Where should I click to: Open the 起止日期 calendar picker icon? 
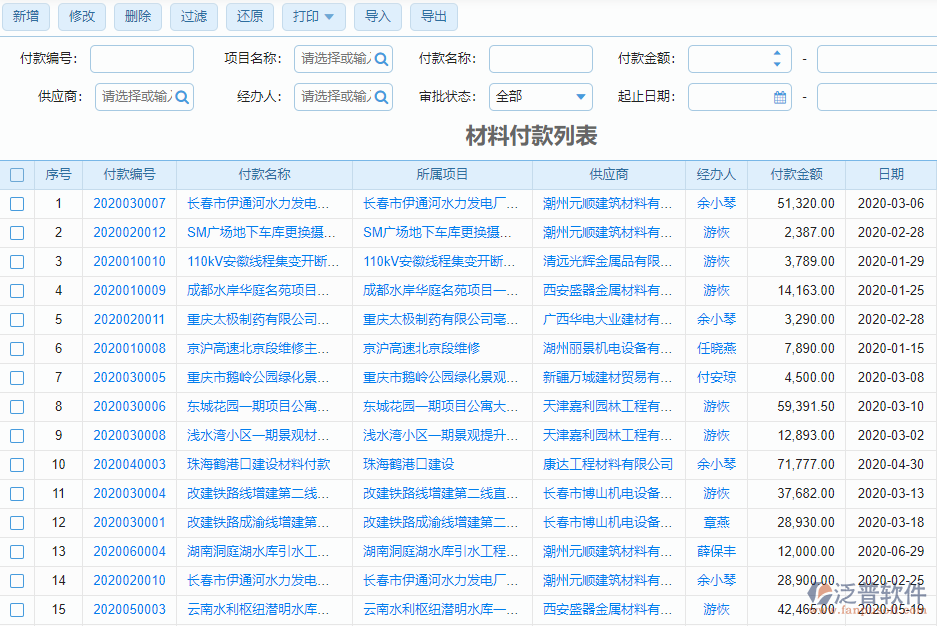pos(779,97)
